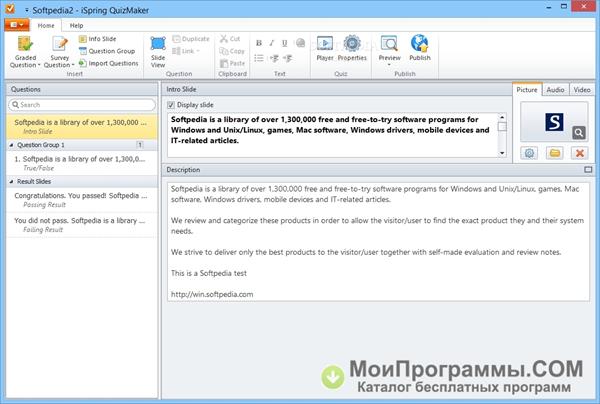Image resolution: width=600 pixels, height=404 pixels.
Task: Select the Picture tab
Action: (527, 90)
